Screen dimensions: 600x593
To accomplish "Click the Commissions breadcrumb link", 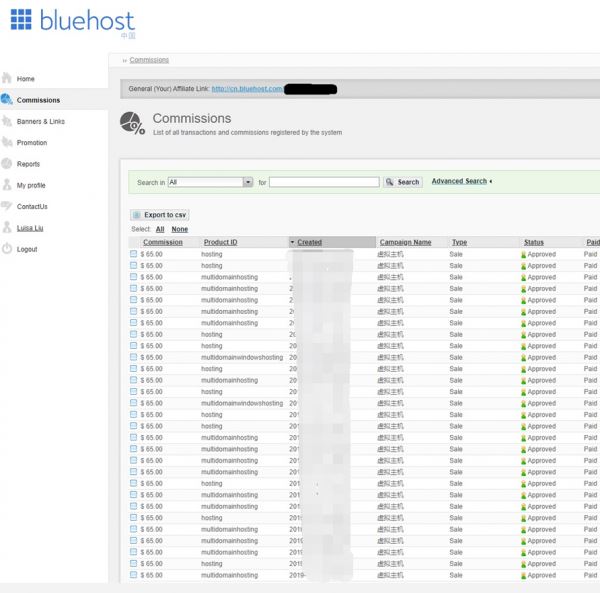I will click(149, 60).
